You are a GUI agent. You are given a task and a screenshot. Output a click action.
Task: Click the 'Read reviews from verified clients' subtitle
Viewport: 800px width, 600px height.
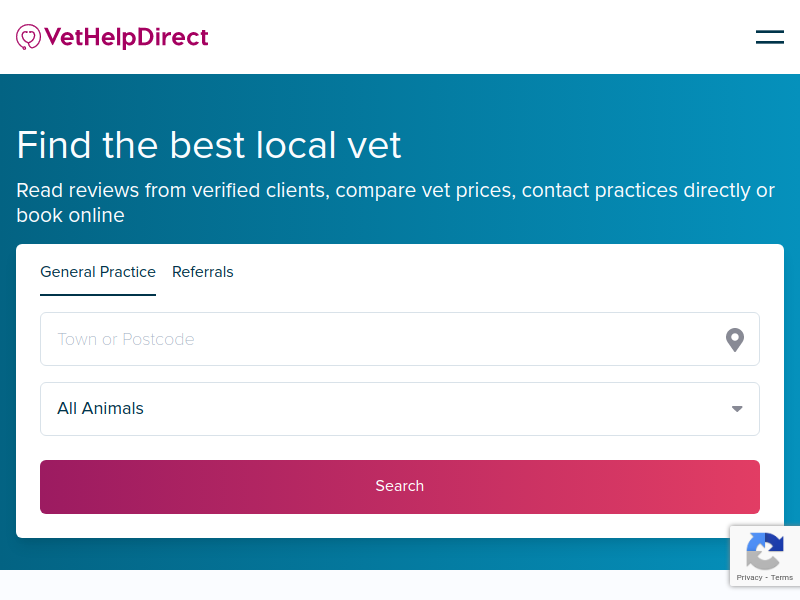(395, 203)
